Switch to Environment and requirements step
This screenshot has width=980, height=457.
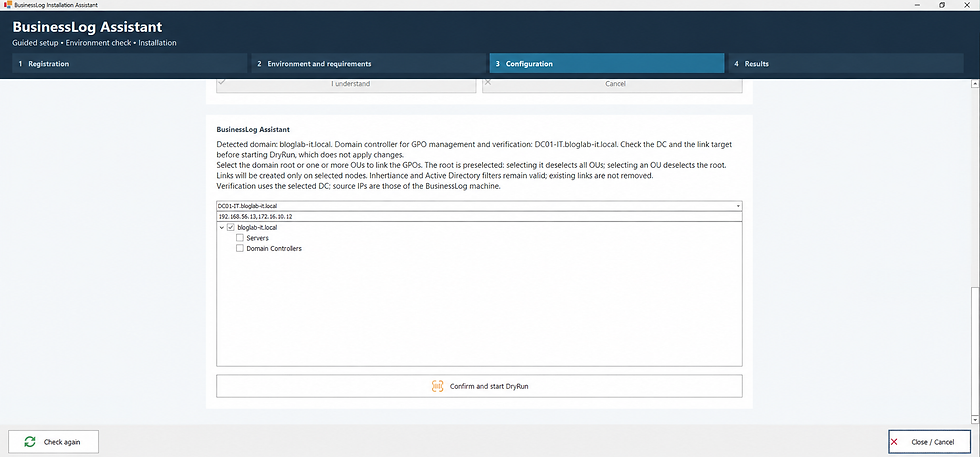click(368, 64)
